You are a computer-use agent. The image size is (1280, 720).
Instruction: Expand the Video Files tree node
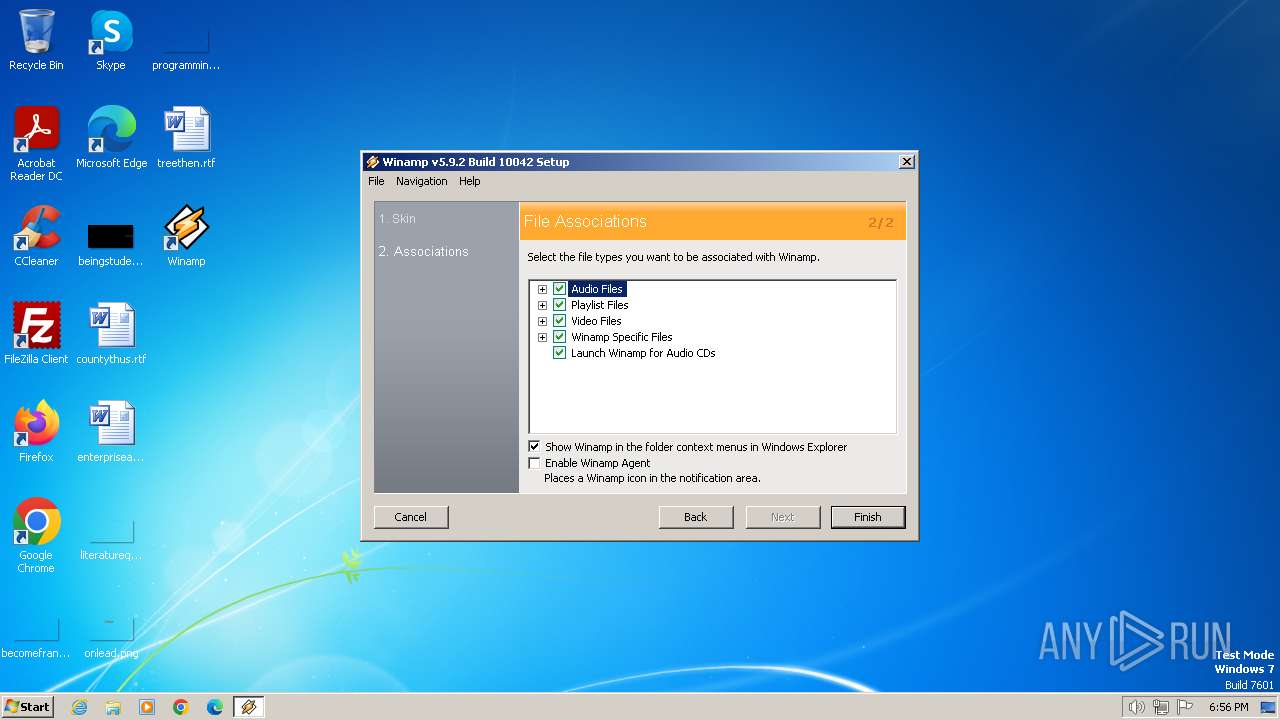click(543, 321)
